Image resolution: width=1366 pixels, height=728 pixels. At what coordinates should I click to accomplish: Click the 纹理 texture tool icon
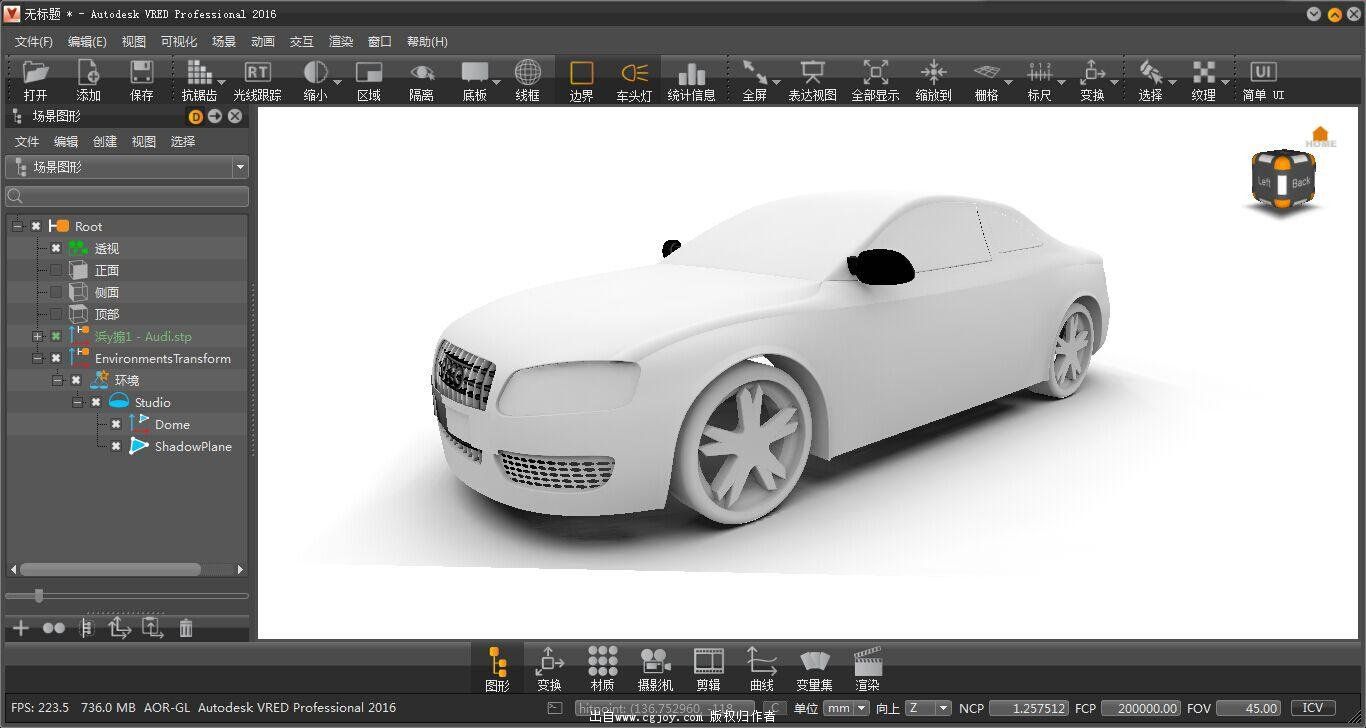tap(1203, 72)
